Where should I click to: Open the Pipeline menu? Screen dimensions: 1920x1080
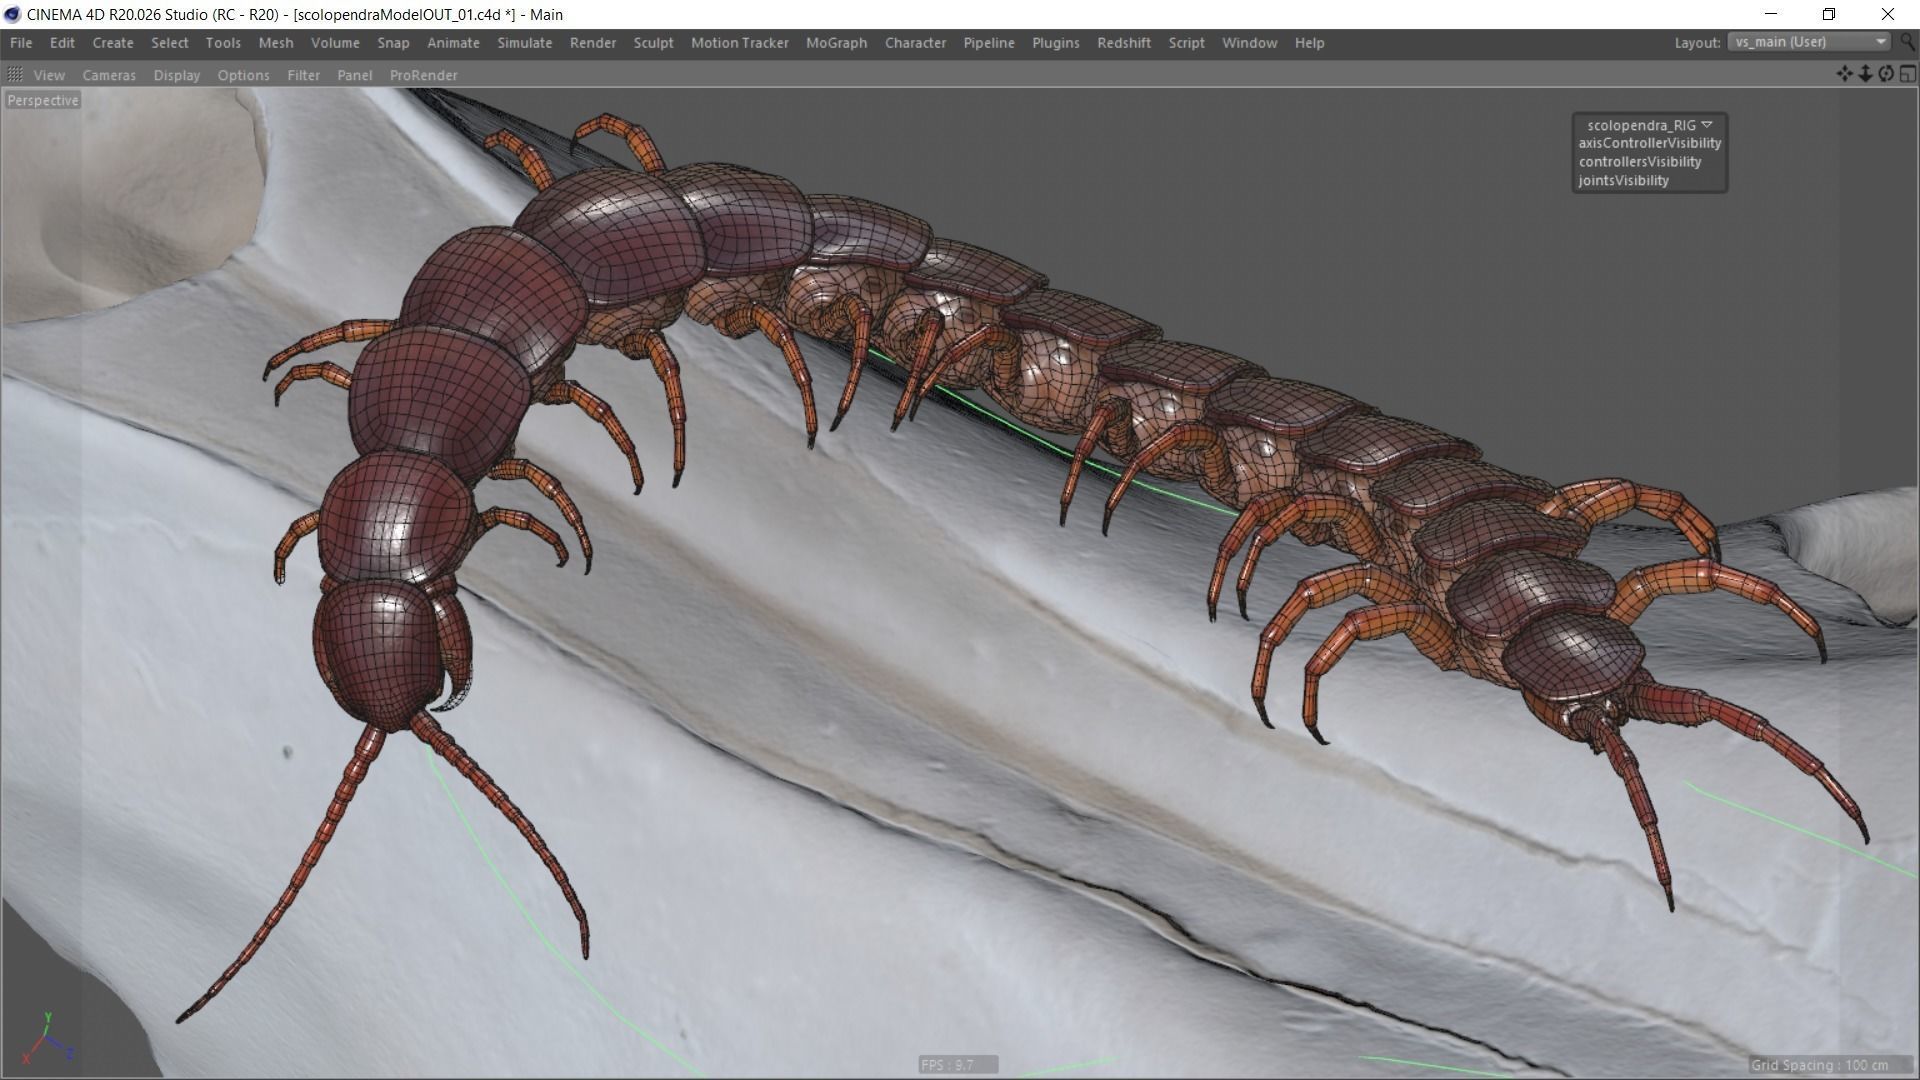(989, 43)
